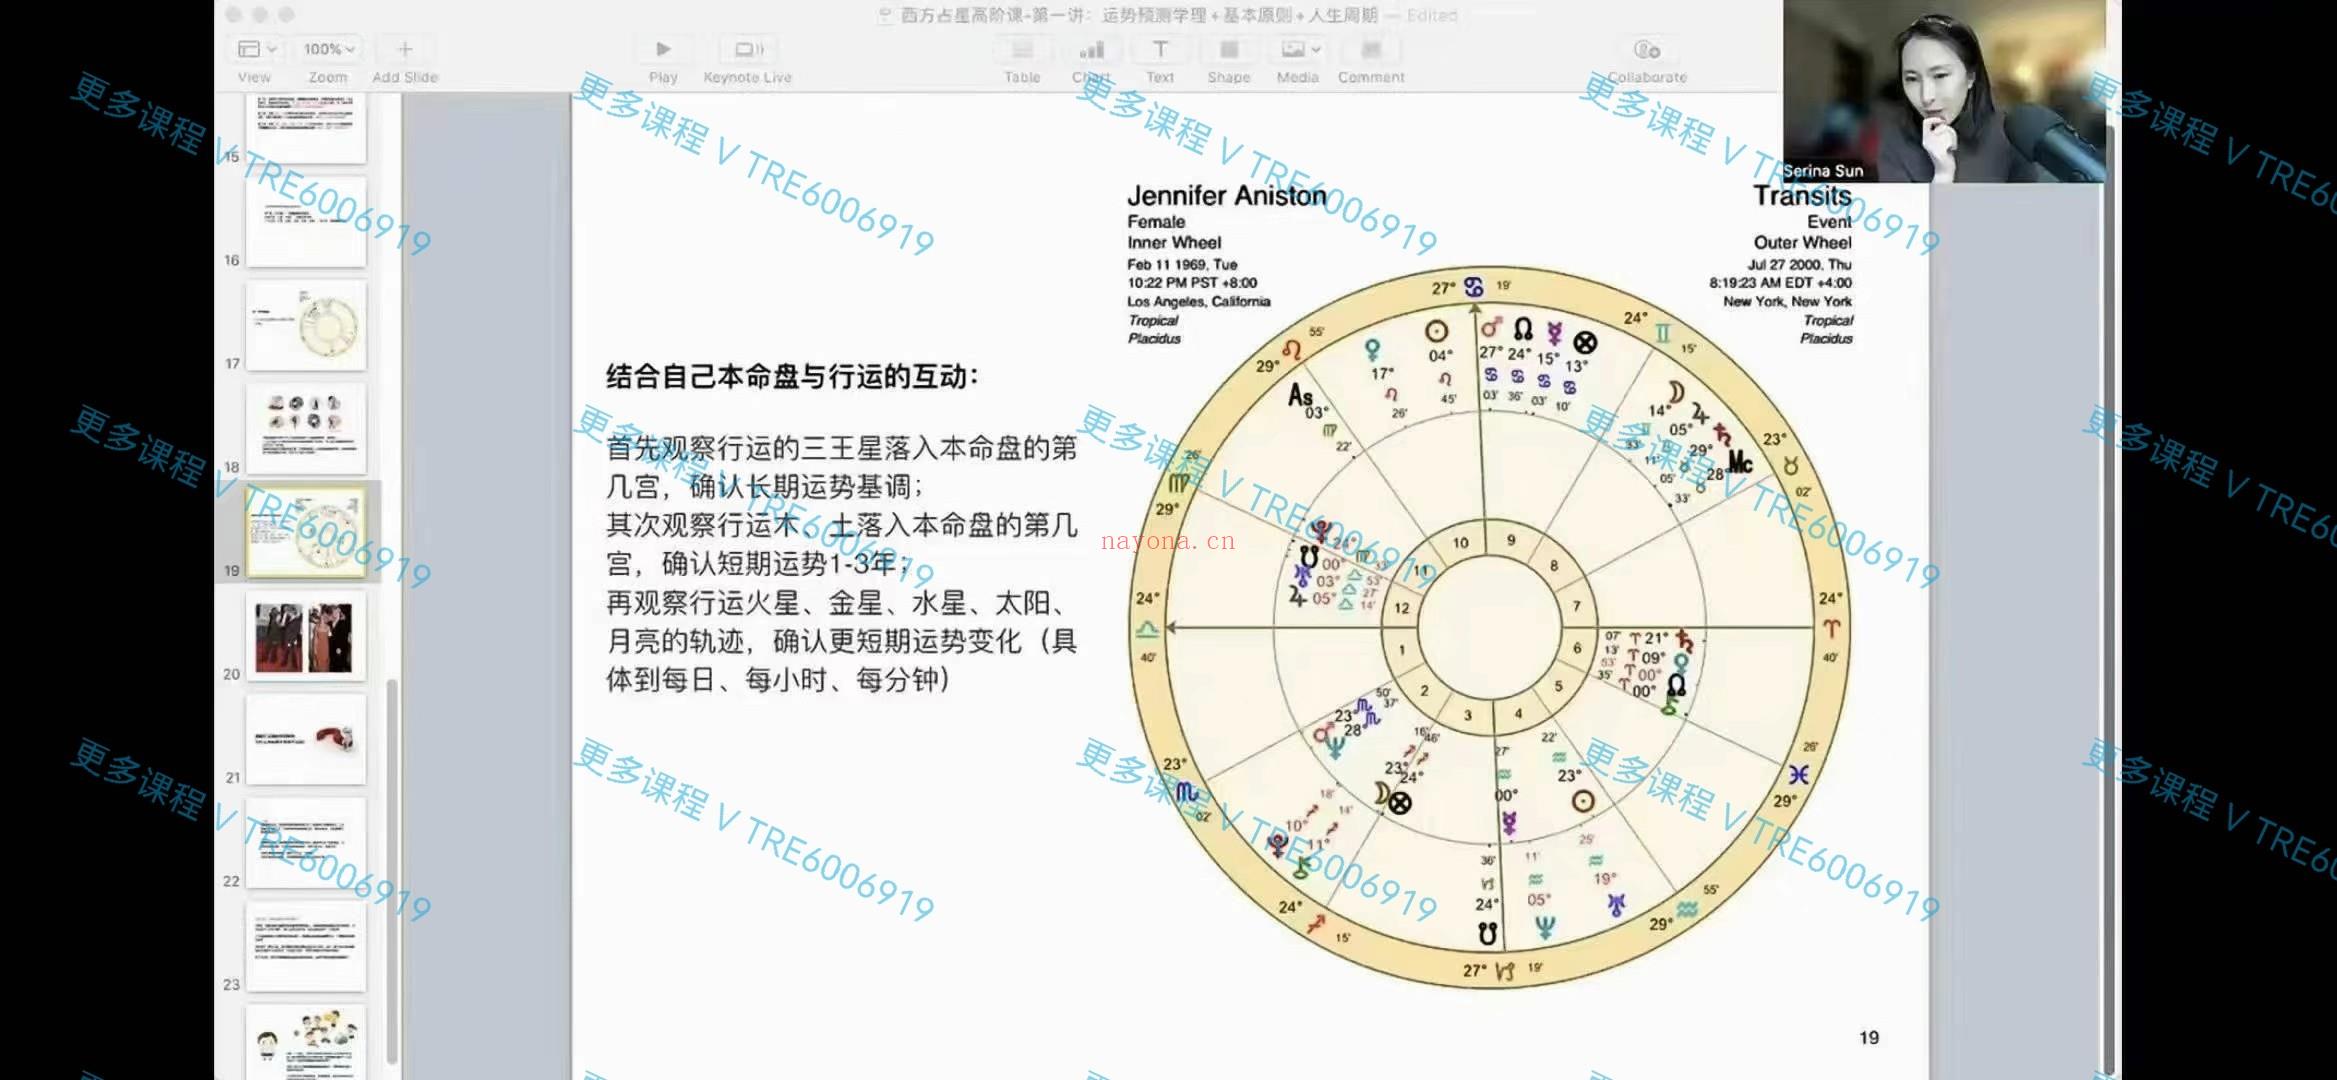Add a Text box from the toolbar
Image resolution: width=2337 pixels, height=1080 pixels.
(x=1160, y=49)
